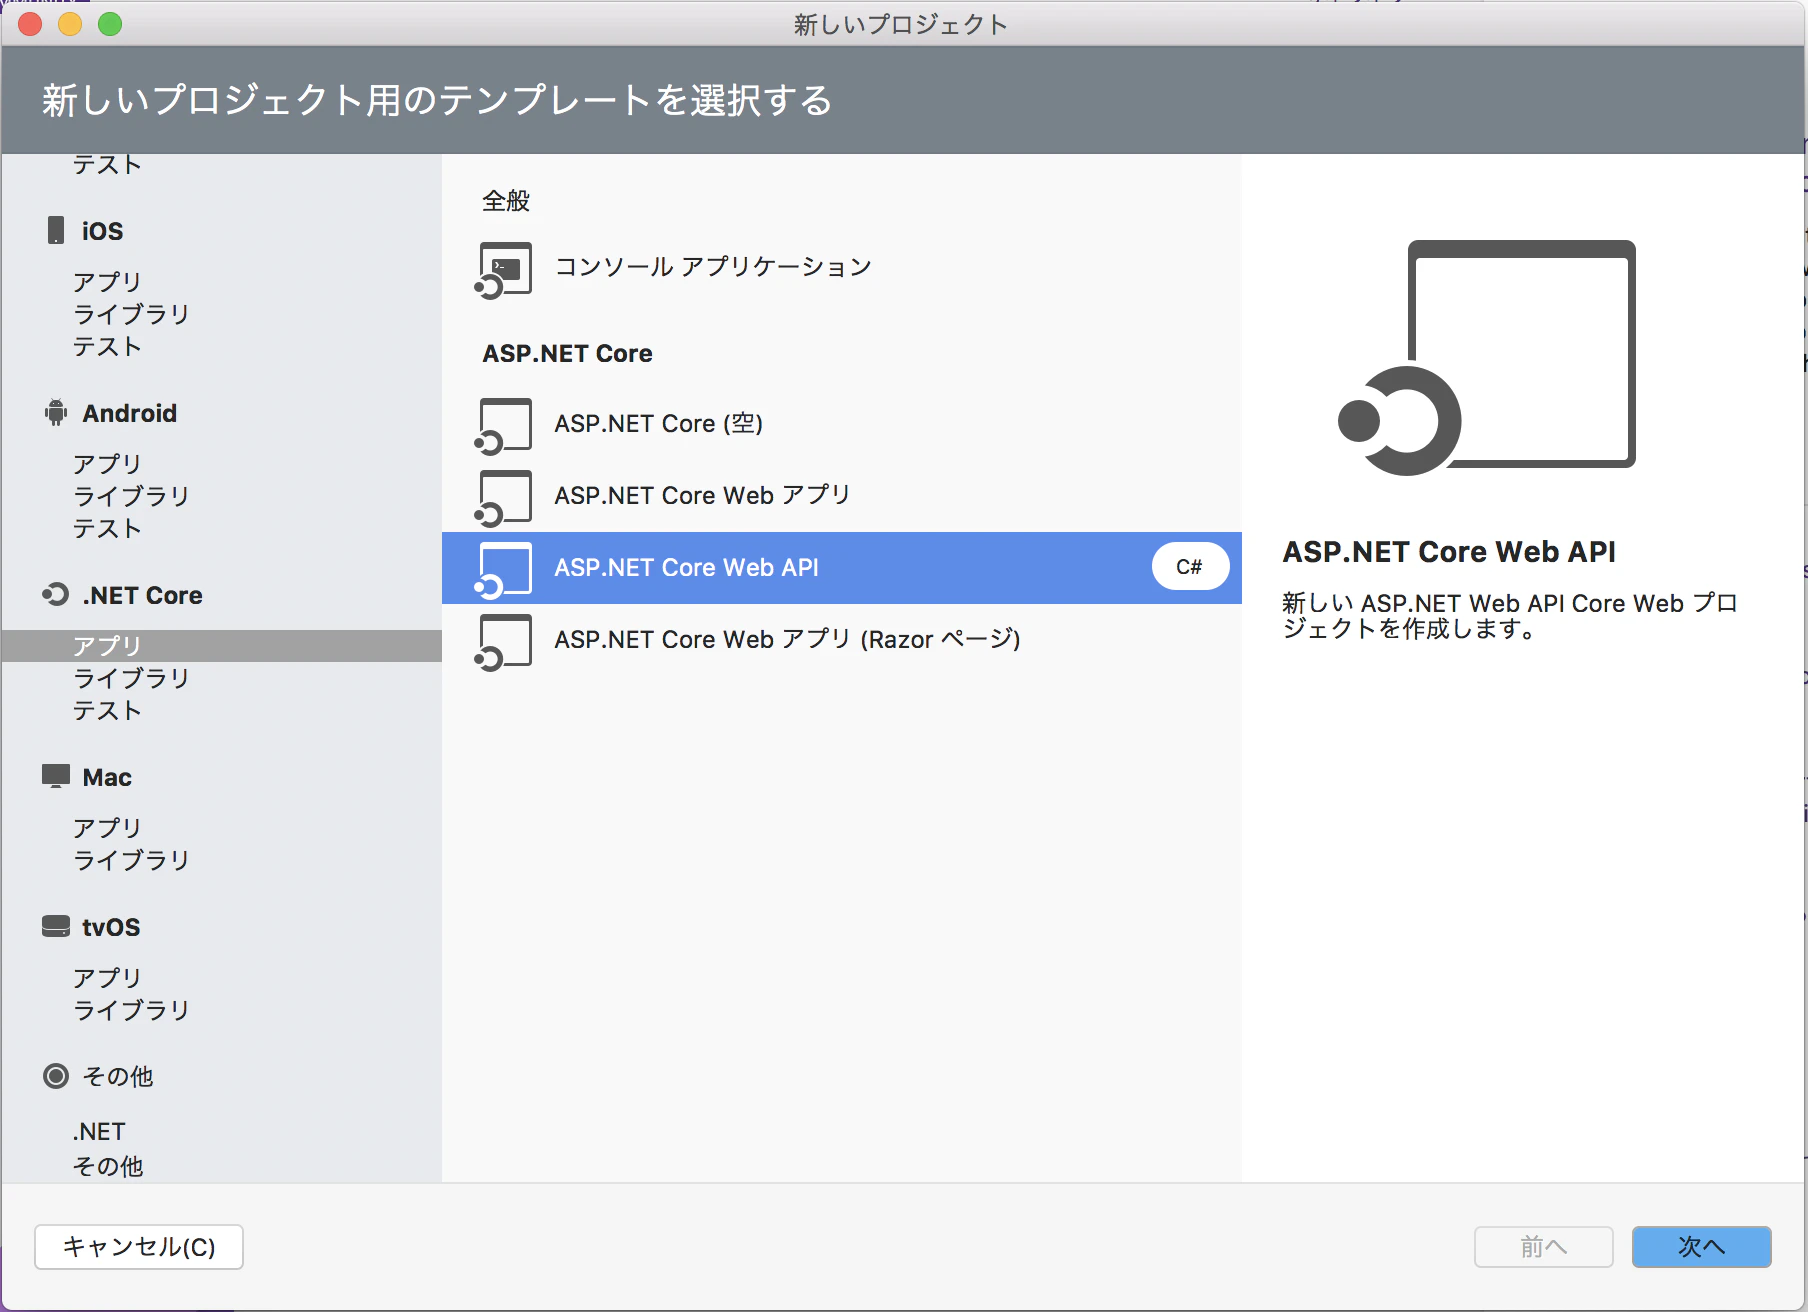Choose the コンソール アプリケーション template label

pos(713,267)
